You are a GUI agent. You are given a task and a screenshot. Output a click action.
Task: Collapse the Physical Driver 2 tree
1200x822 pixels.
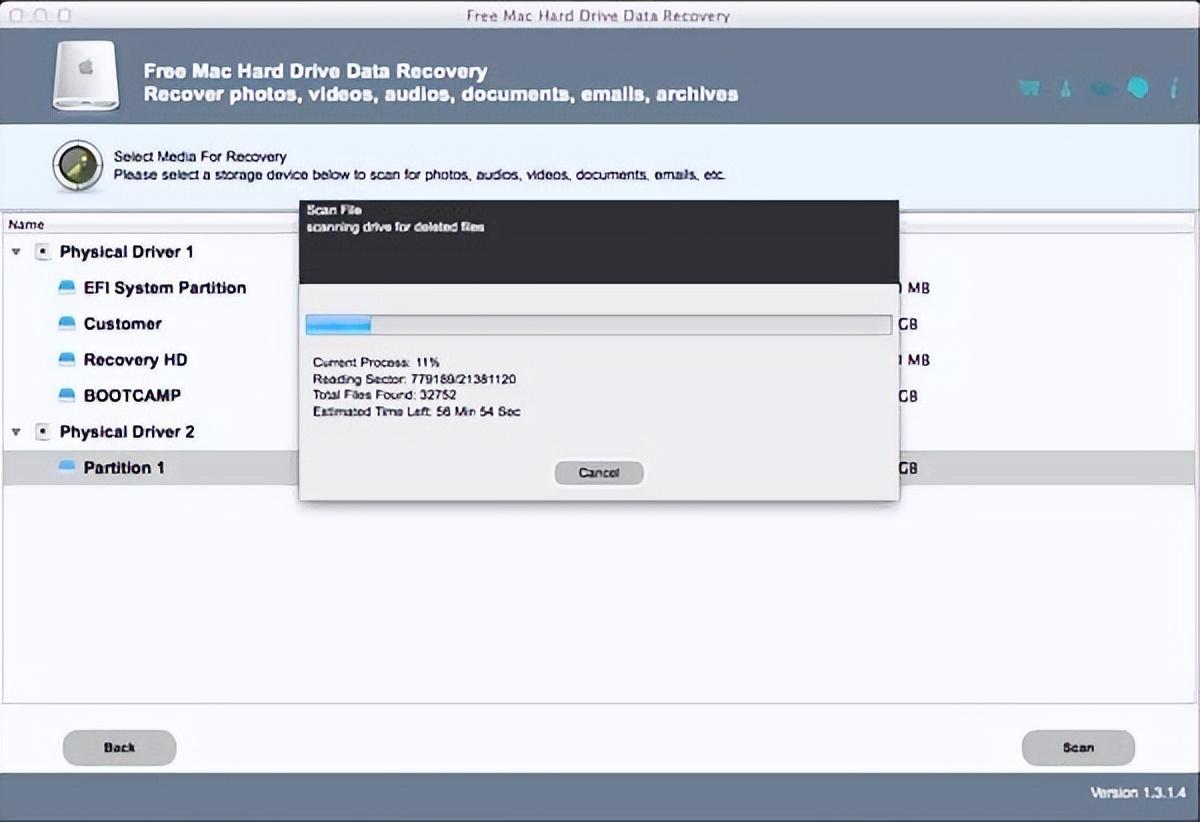coord(16,432)
